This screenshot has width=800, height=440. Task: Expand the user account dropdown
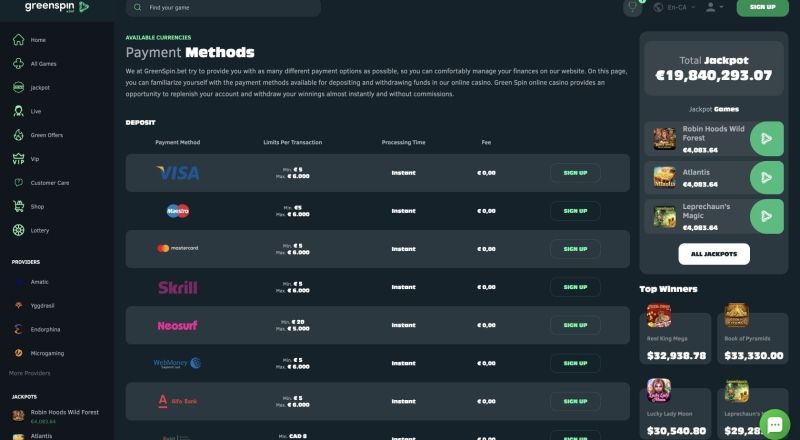click(x=714, y=7)
